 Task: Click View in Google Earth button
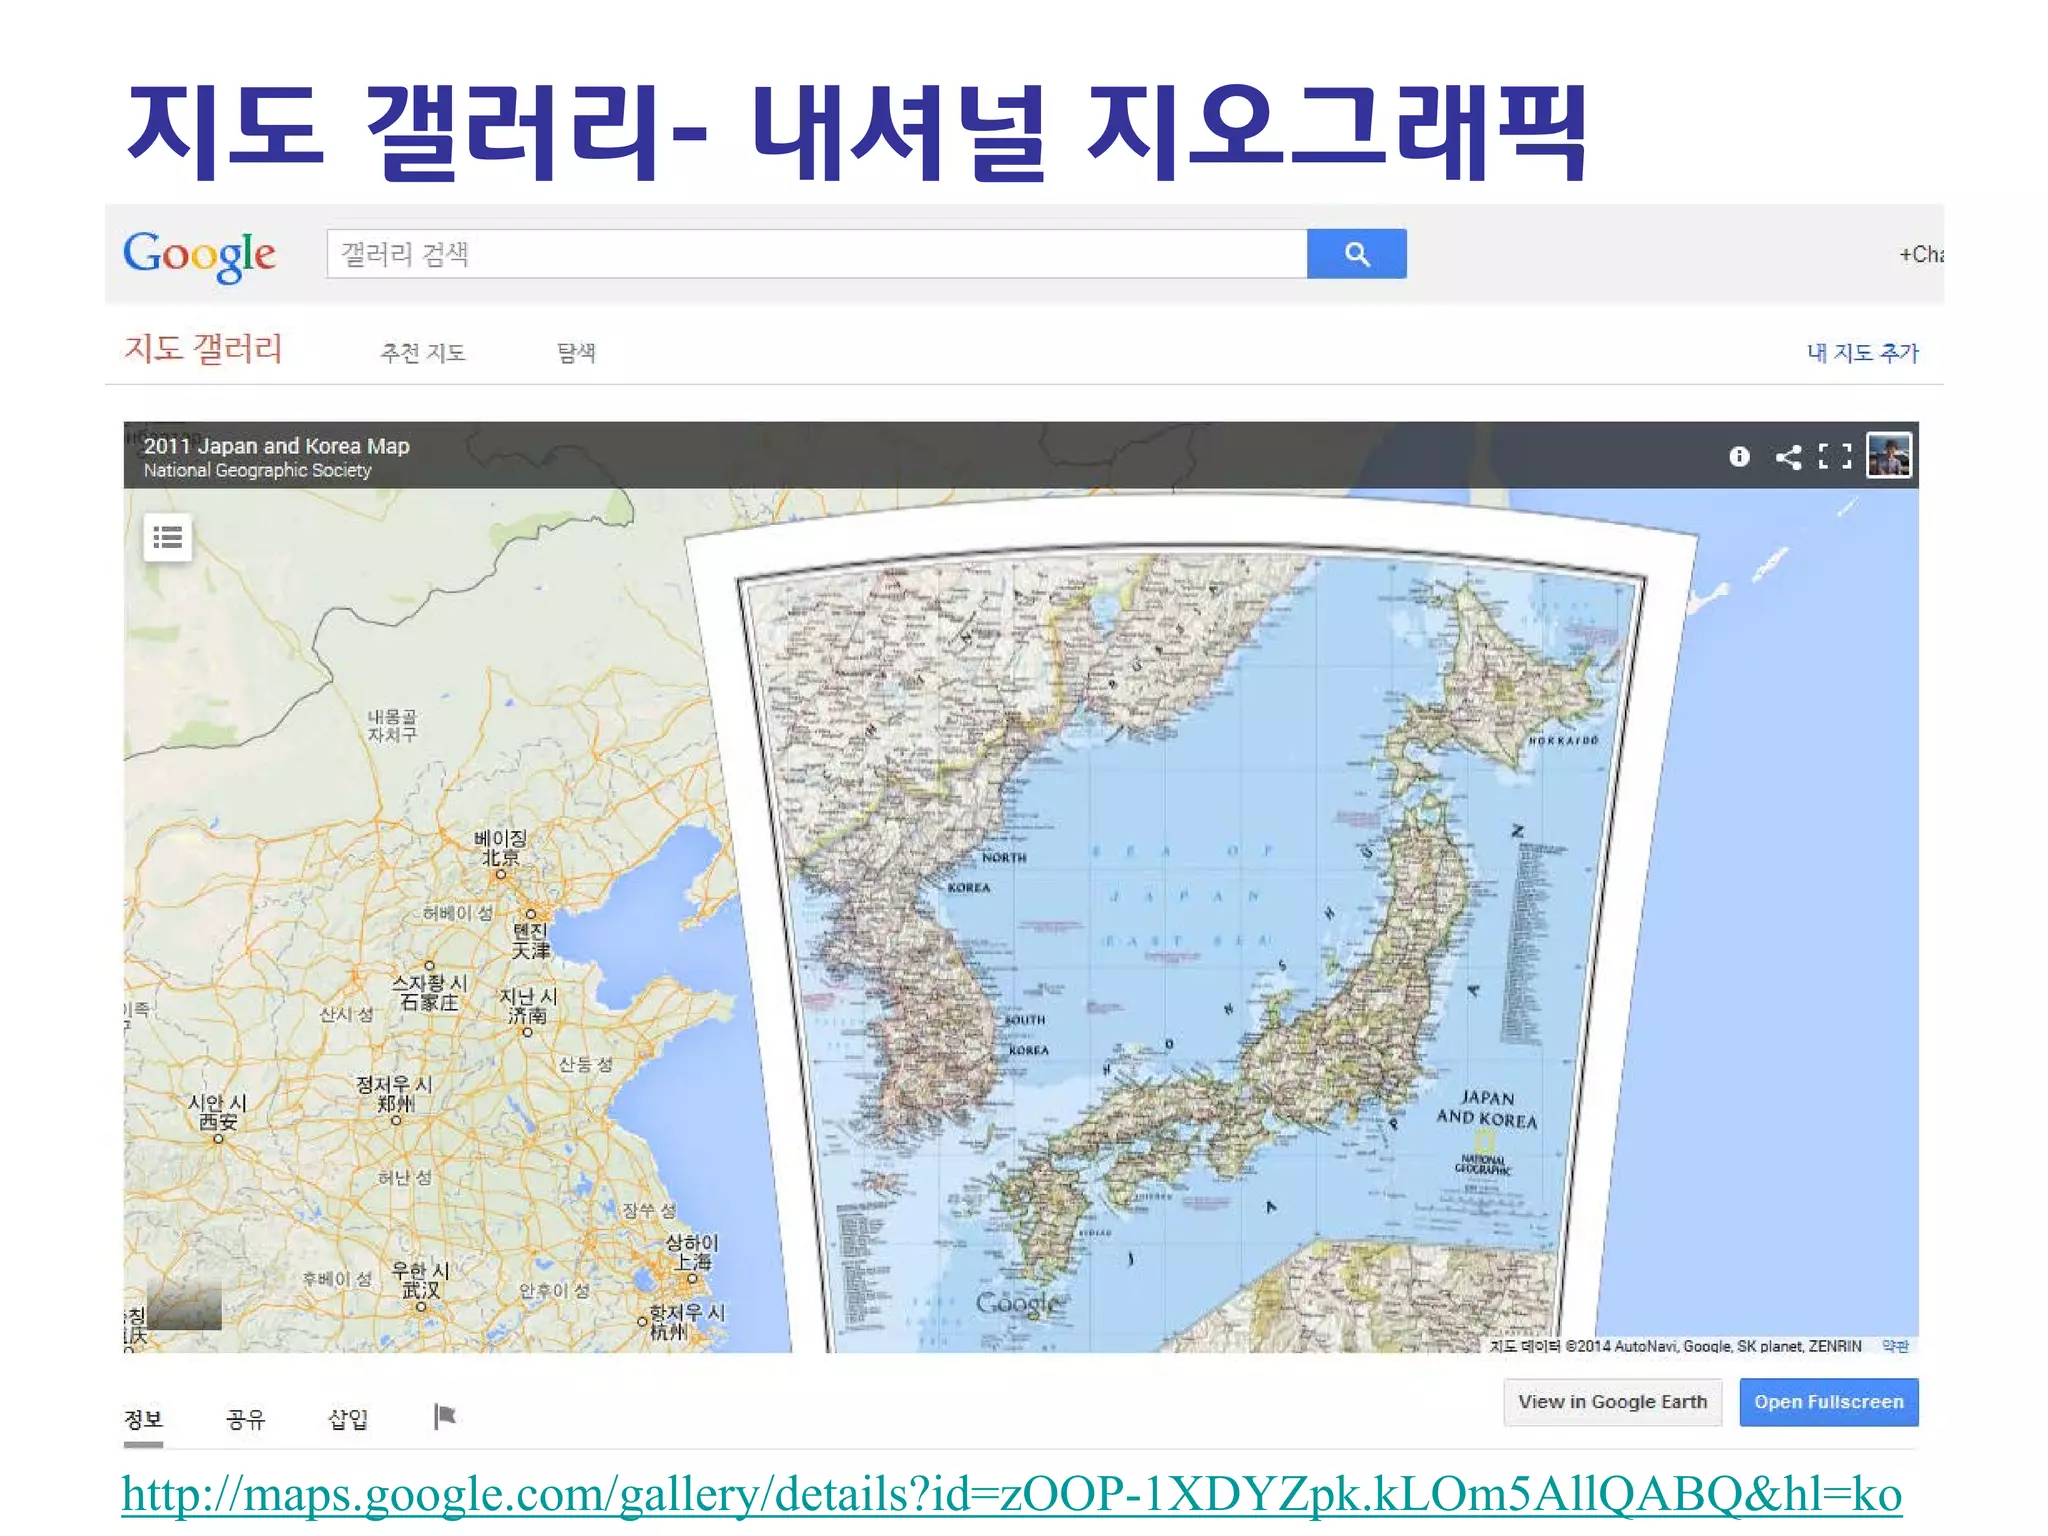pyautogui.click(x=1612, y=1402)
